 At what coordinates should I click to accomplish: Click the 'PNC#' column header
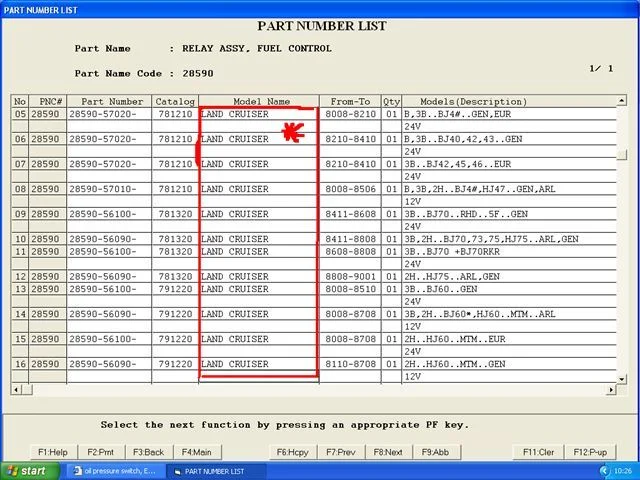(48, 101)
